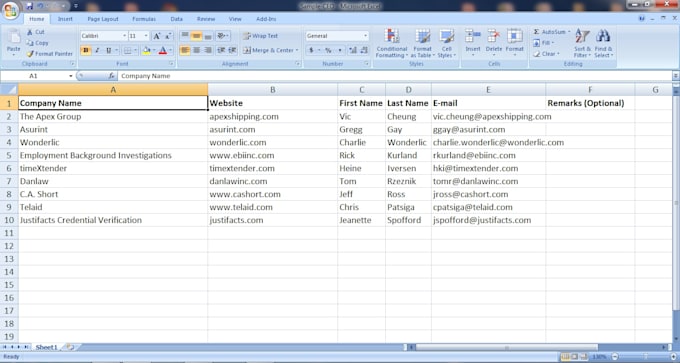Set middle vertical alignment
The image size is (680, 363).
tap(196, 36)
